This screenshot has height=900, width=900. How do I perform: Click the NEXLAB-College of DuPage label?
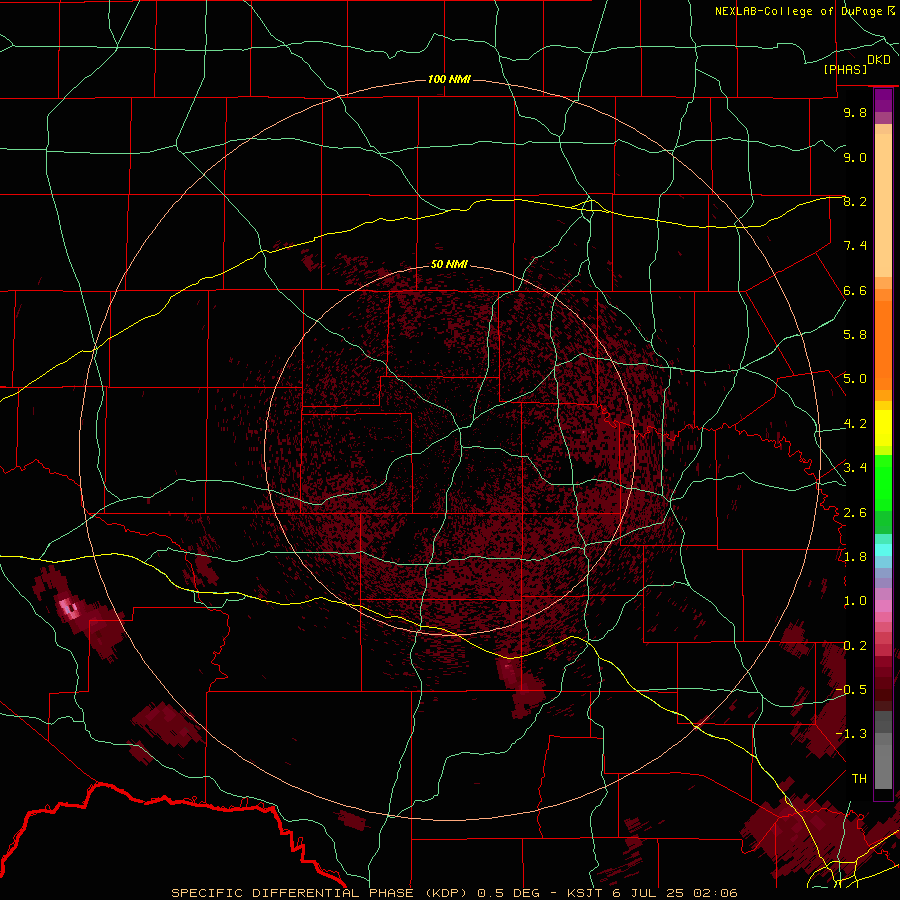click(x=798, y=11)
